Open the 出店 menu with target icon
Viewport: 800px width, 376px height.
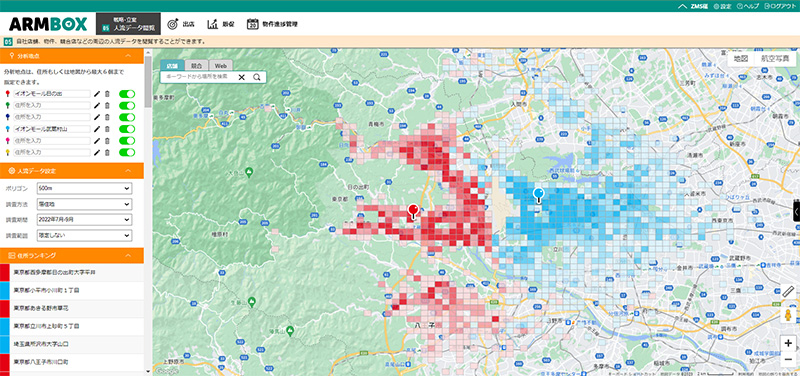coord(181,24)
